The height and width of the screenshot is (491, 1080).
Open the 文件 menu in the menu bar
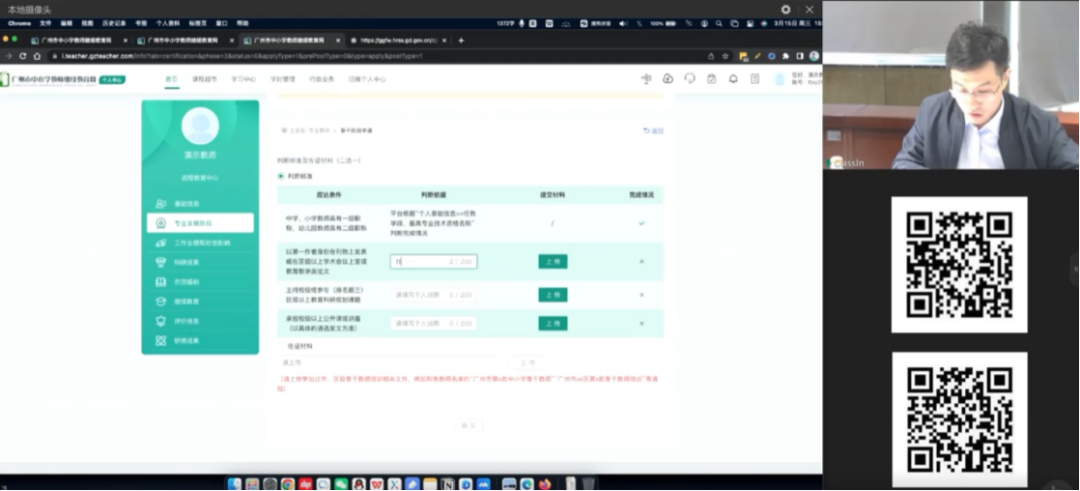click(45, 23)
